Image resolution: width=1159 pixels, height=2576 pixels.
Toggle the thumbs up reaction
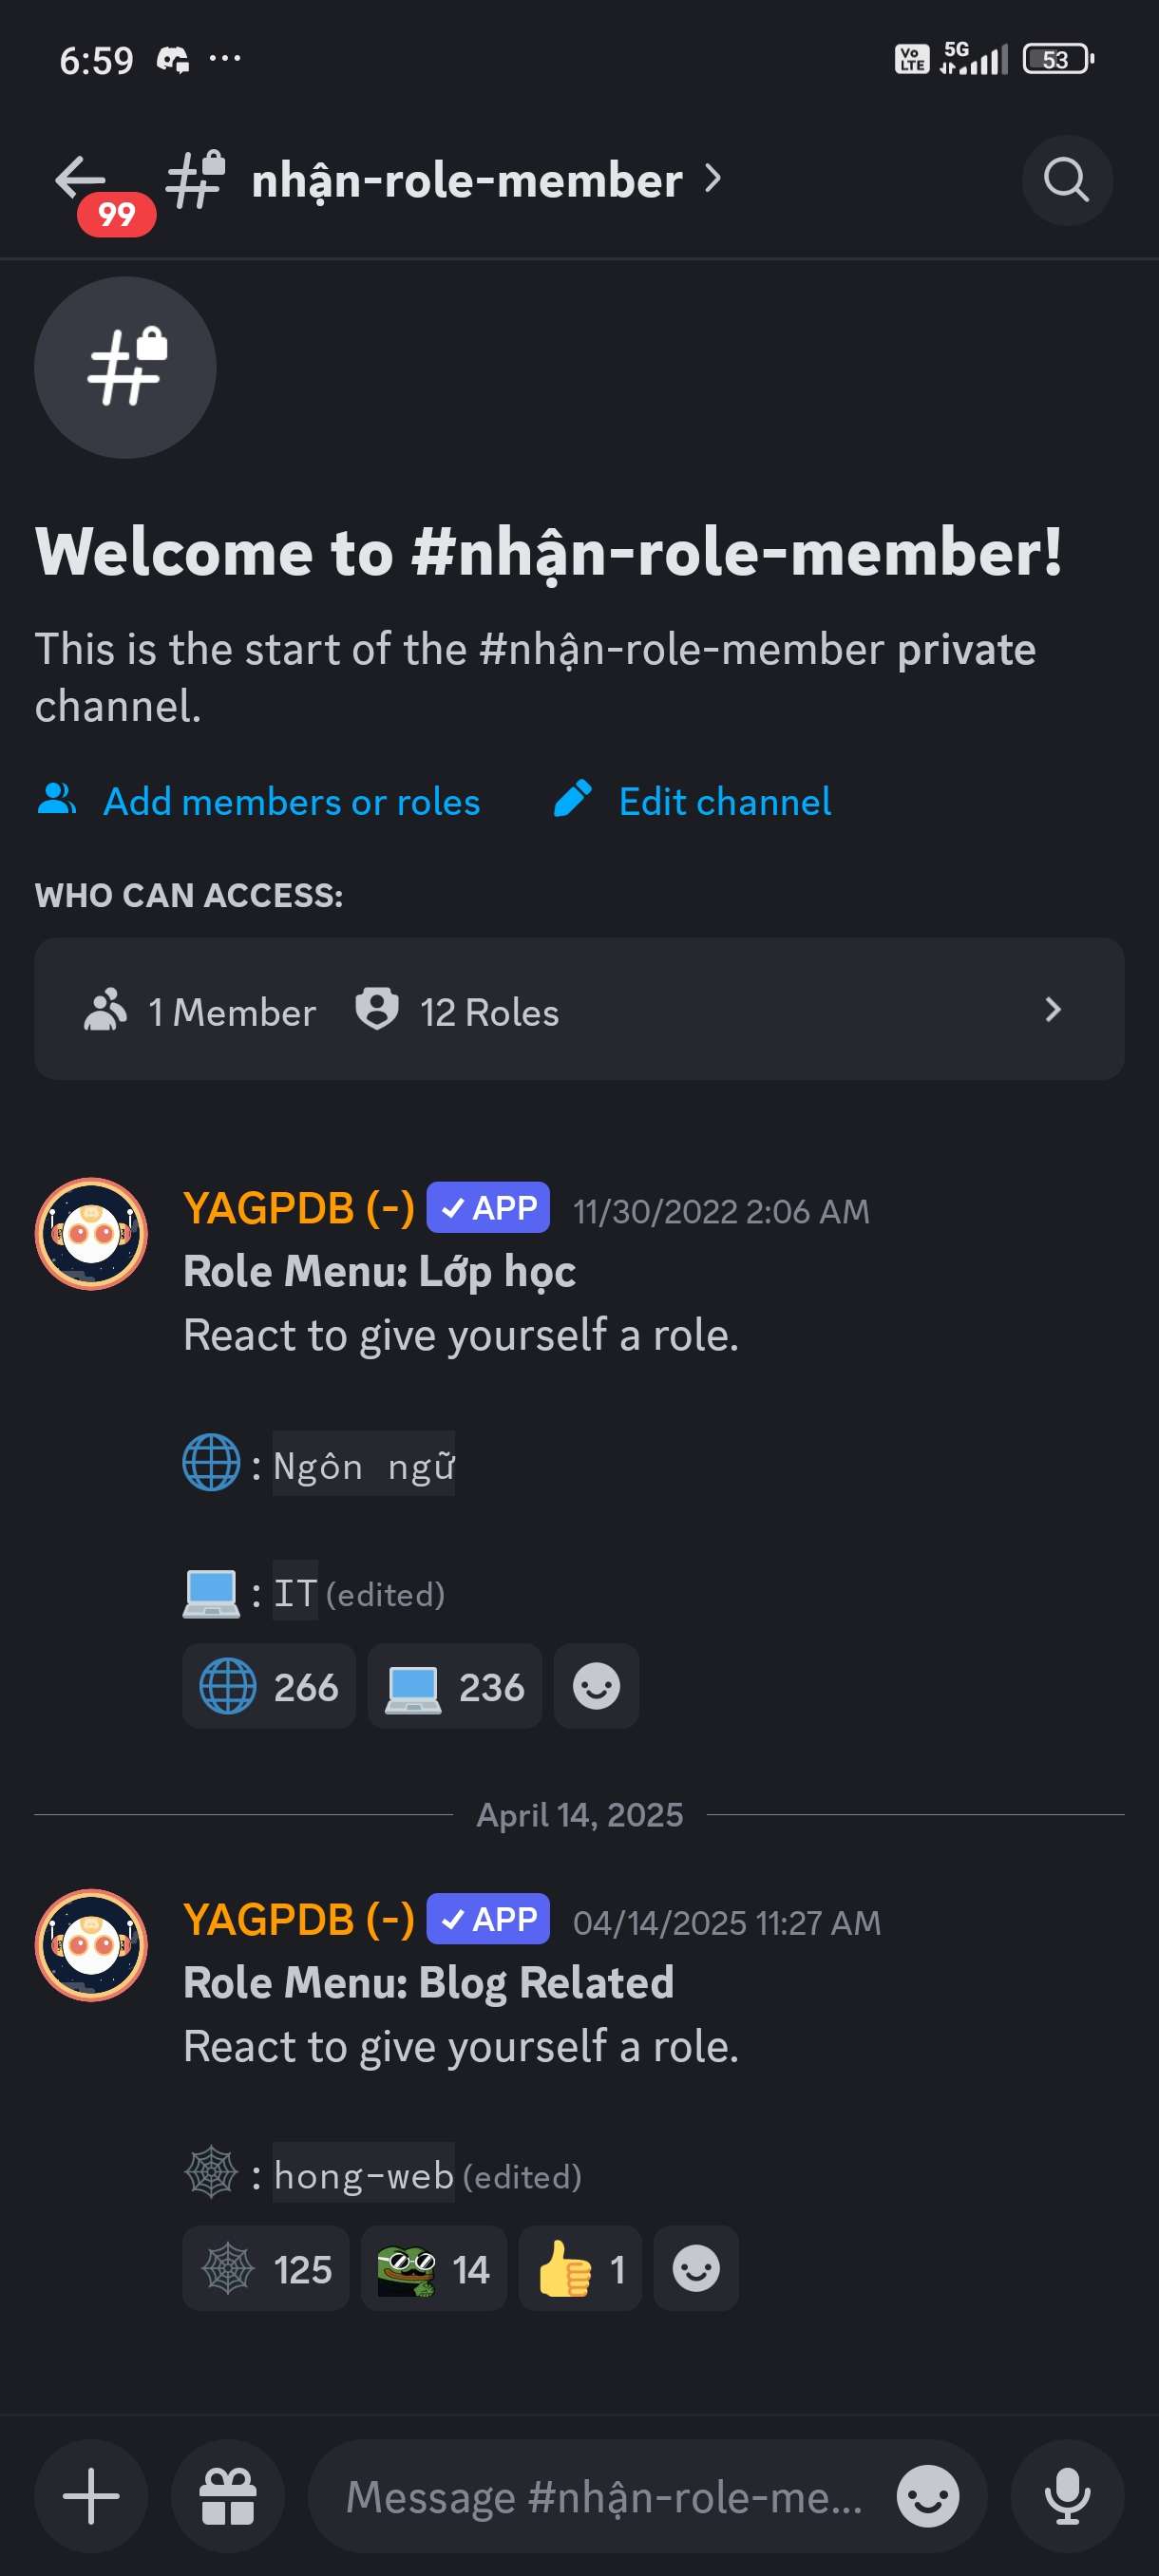coord(580,2269)
